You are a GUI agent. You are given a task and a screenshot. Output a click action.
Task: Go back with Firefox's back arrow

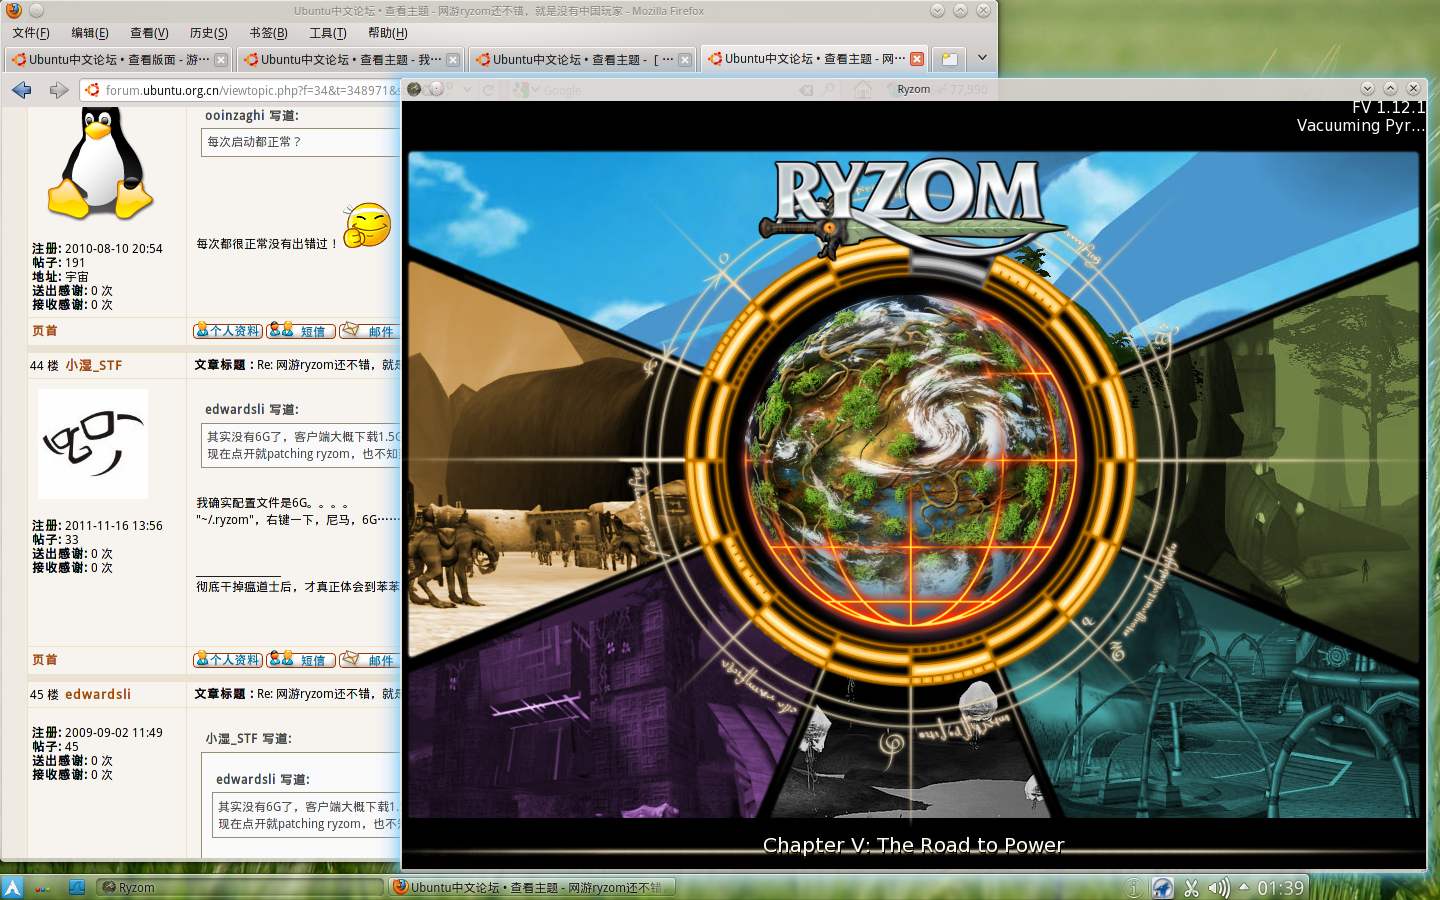pos(22,90)
